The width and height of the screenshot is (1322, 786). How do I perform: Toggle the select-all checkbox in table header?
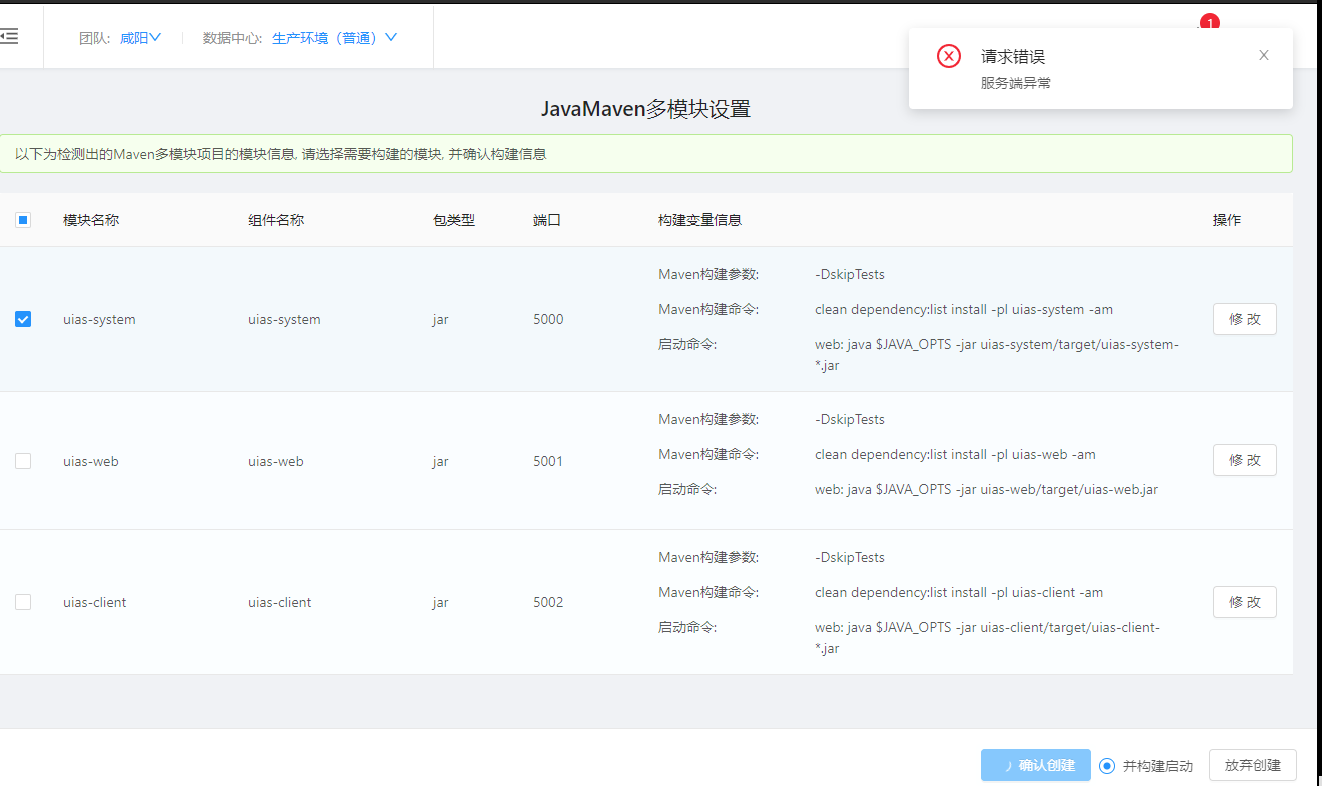click(x=23, y=219)
